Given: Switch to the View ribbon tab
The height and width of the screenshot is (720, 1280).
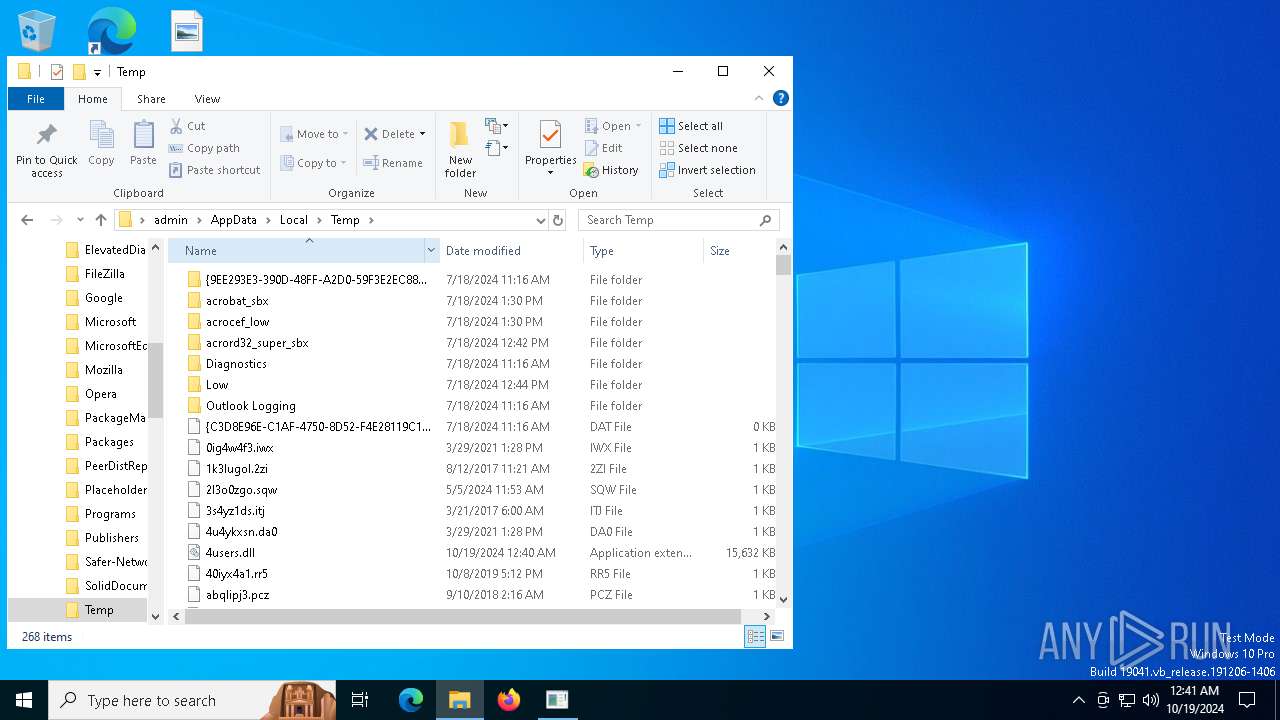Looking at the screenshot, I should pos(207,99).
